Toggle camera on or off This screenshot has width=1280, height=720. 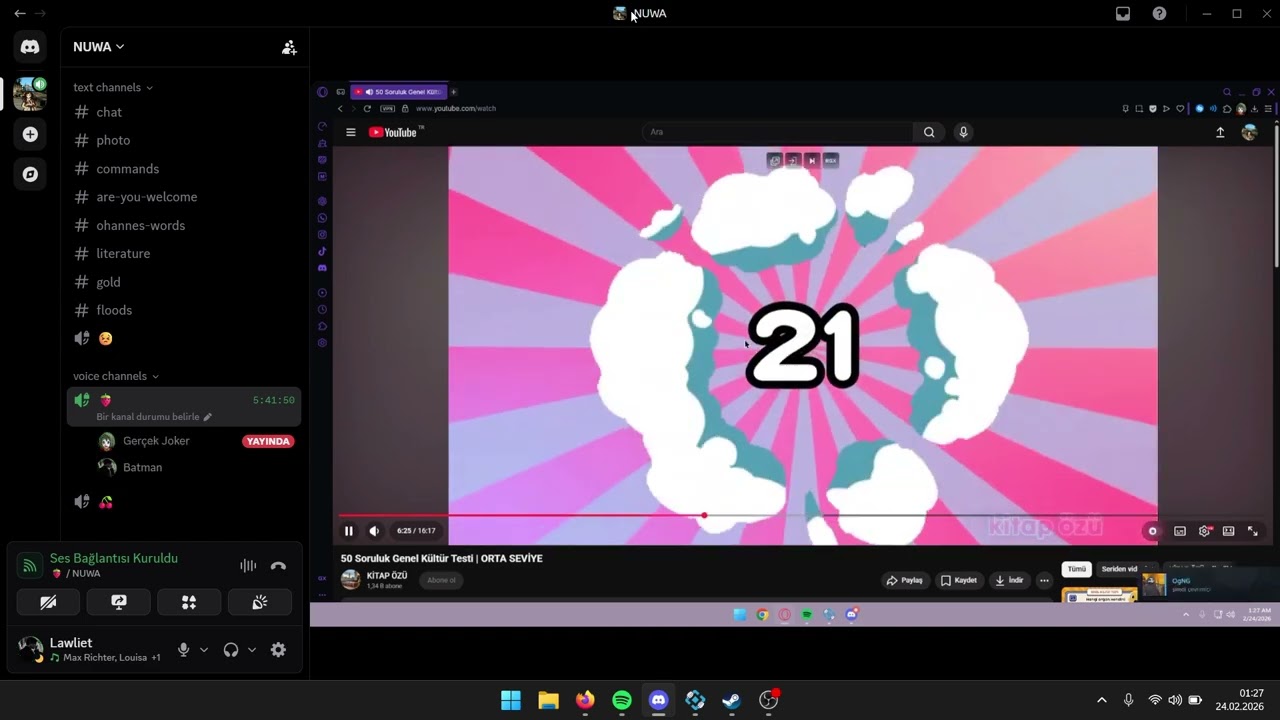click(x=48, y=602)
